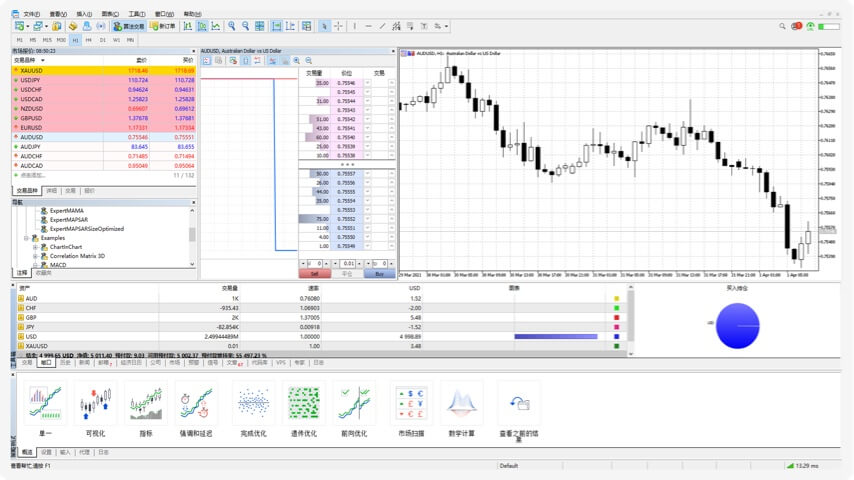Screen dimensions: 854x480
Task: Expand the Correlation Matrix 3D node
Action: (x=35, y=256)
